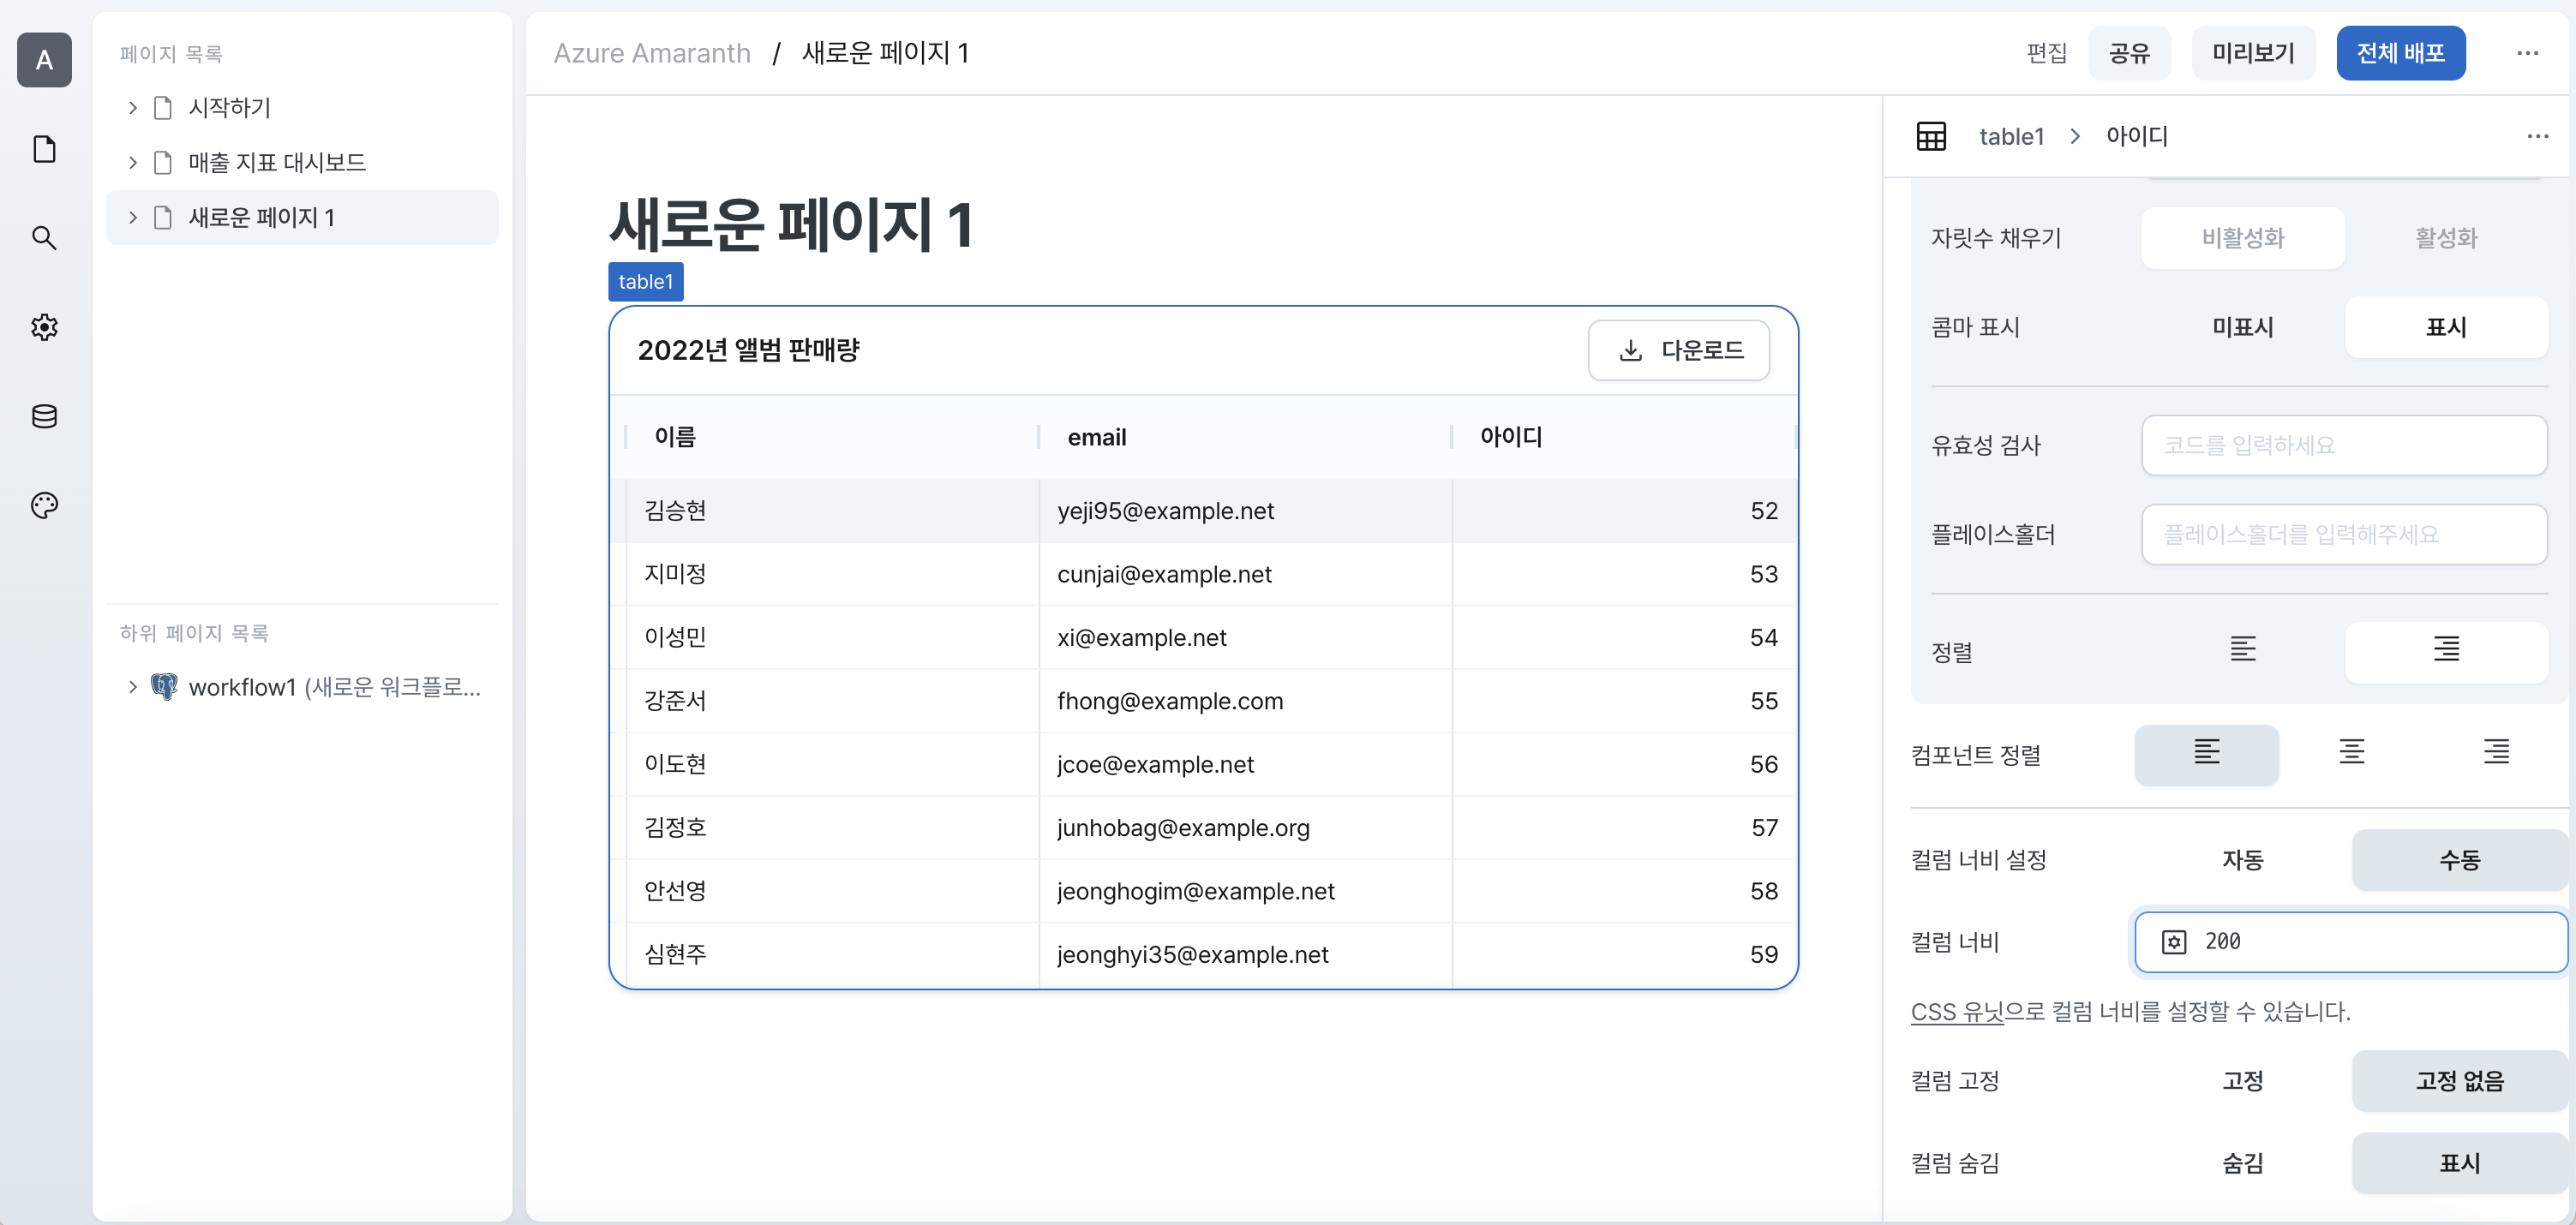Click cell fhong@example.com
This screenshot has height=1225, width=2576.
point(1245,701)
